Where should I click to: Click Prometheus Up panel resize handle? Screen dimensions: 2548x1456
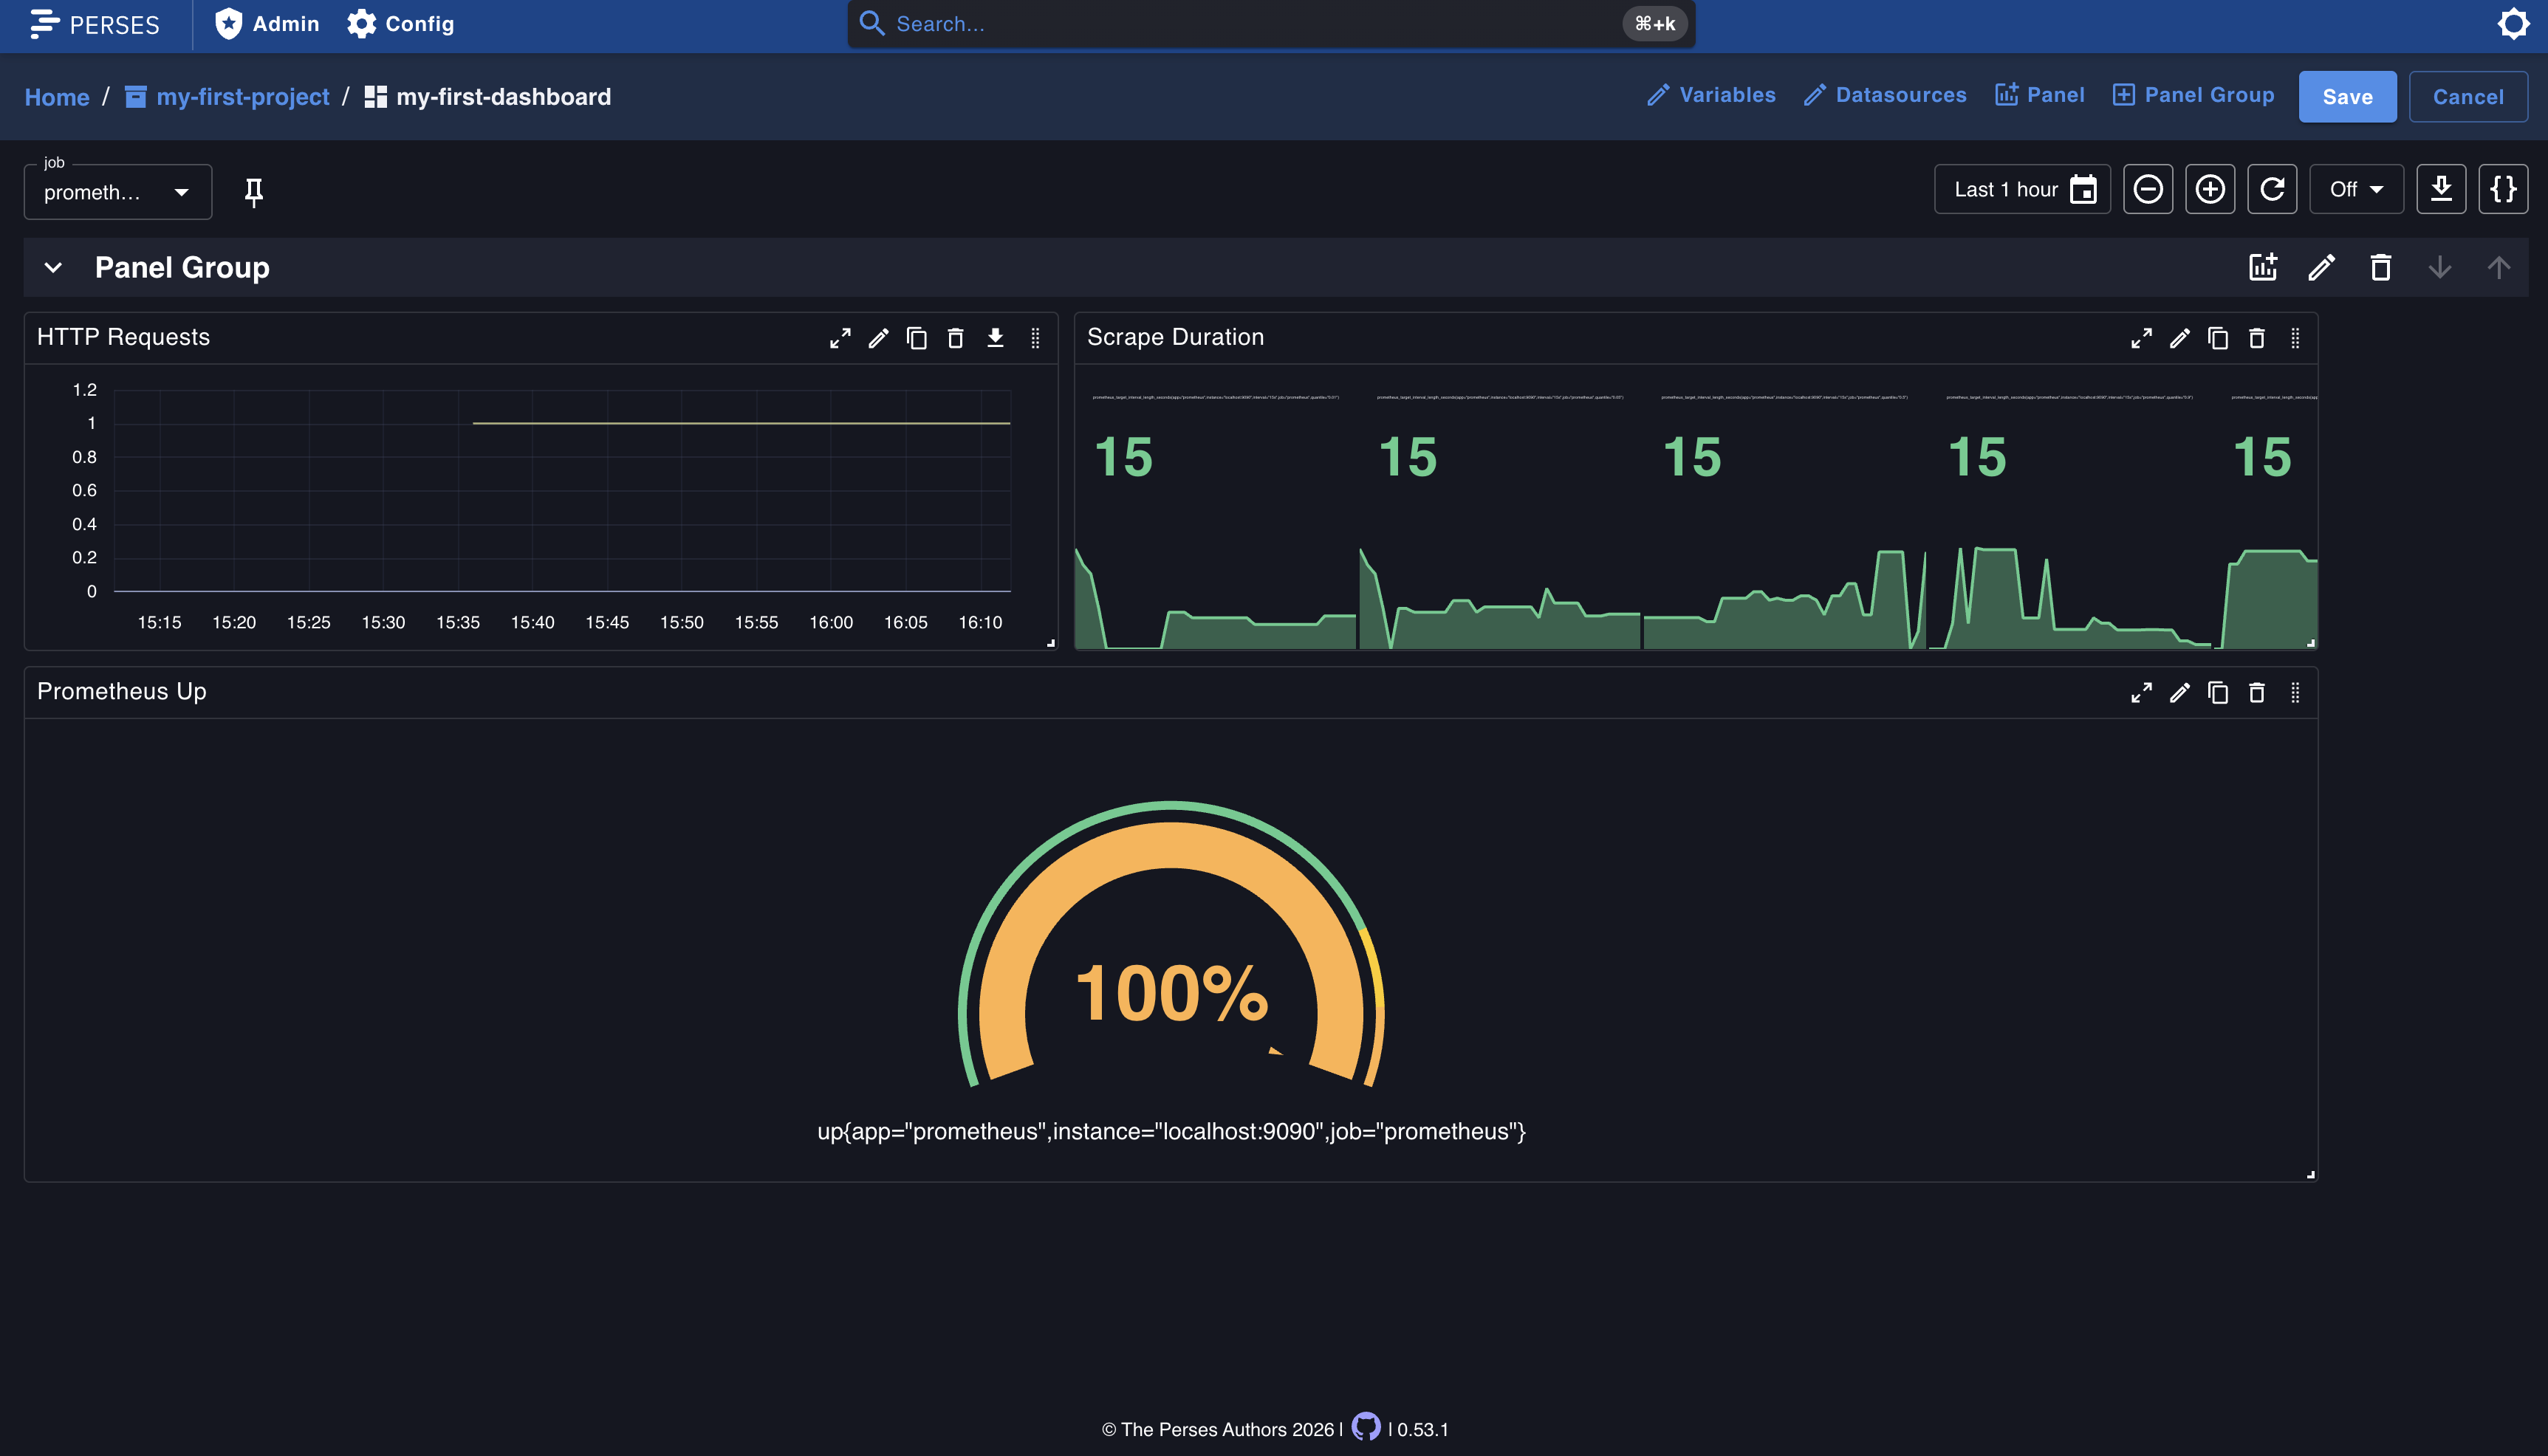pos(2311,1175)
